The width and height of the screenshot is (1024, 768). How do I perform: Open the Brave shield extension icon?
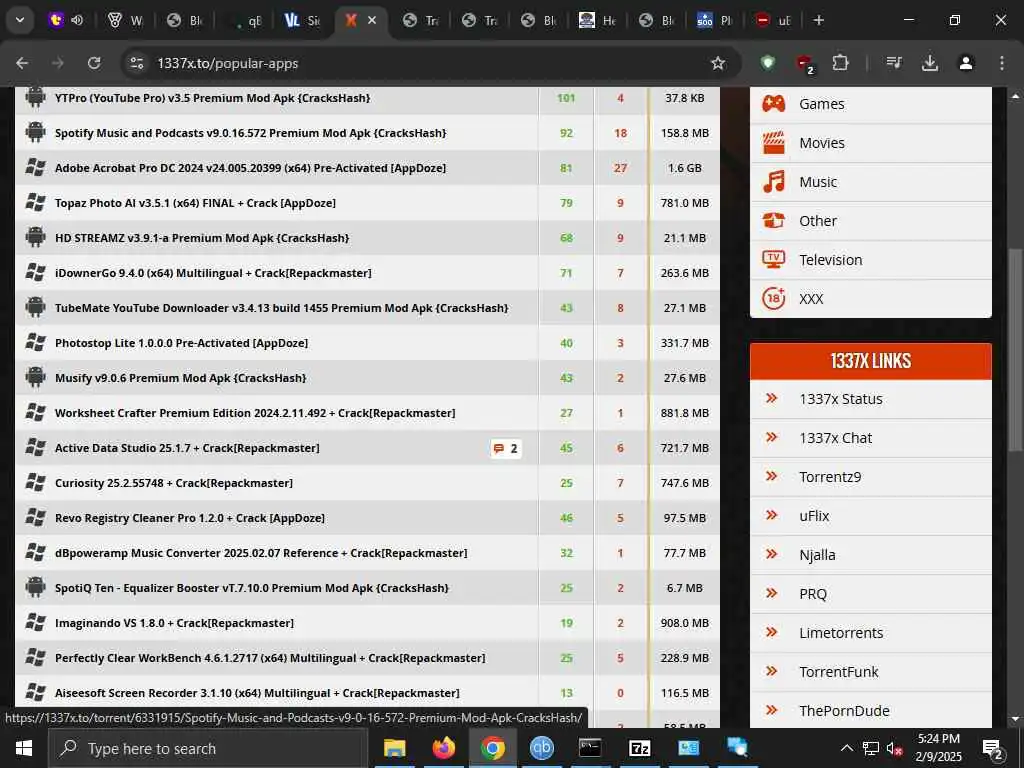pos(768,63)
